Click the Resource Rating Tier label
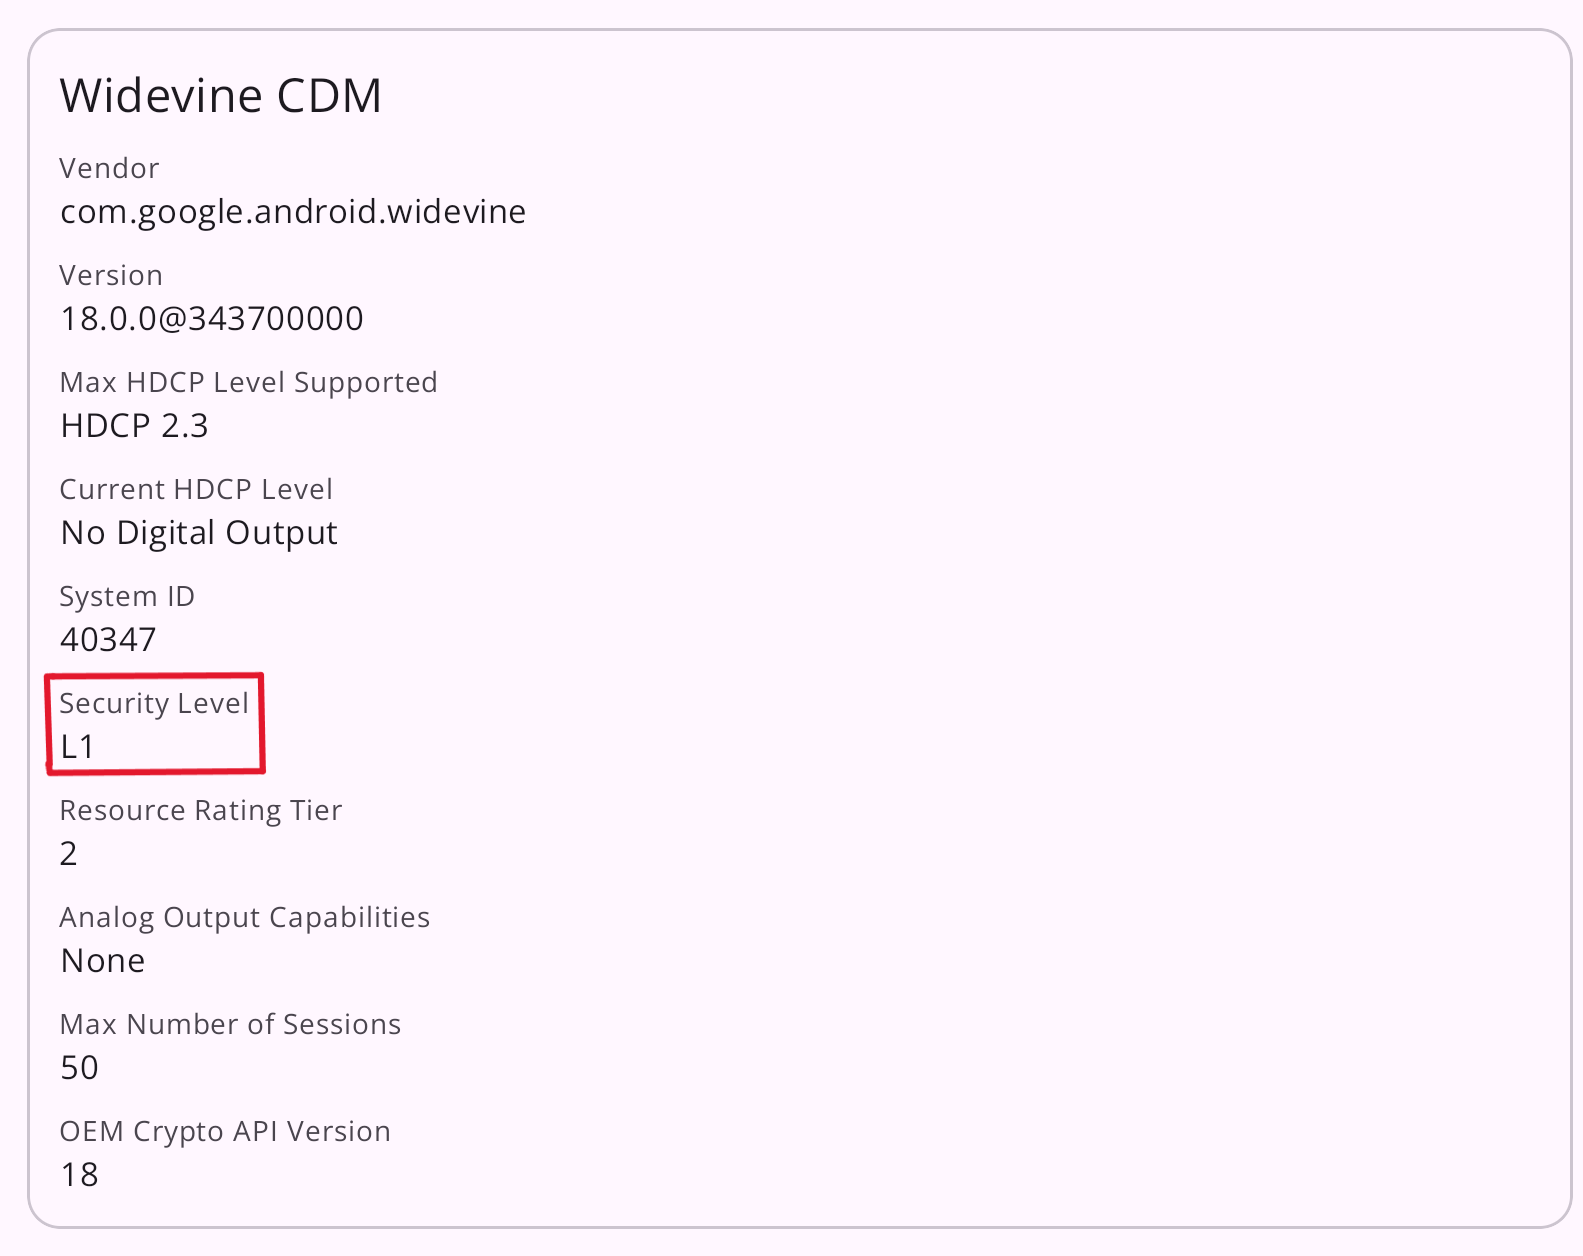Image resolution: width=1583 pixels, height=1256 pixels. tap(201, 810)
